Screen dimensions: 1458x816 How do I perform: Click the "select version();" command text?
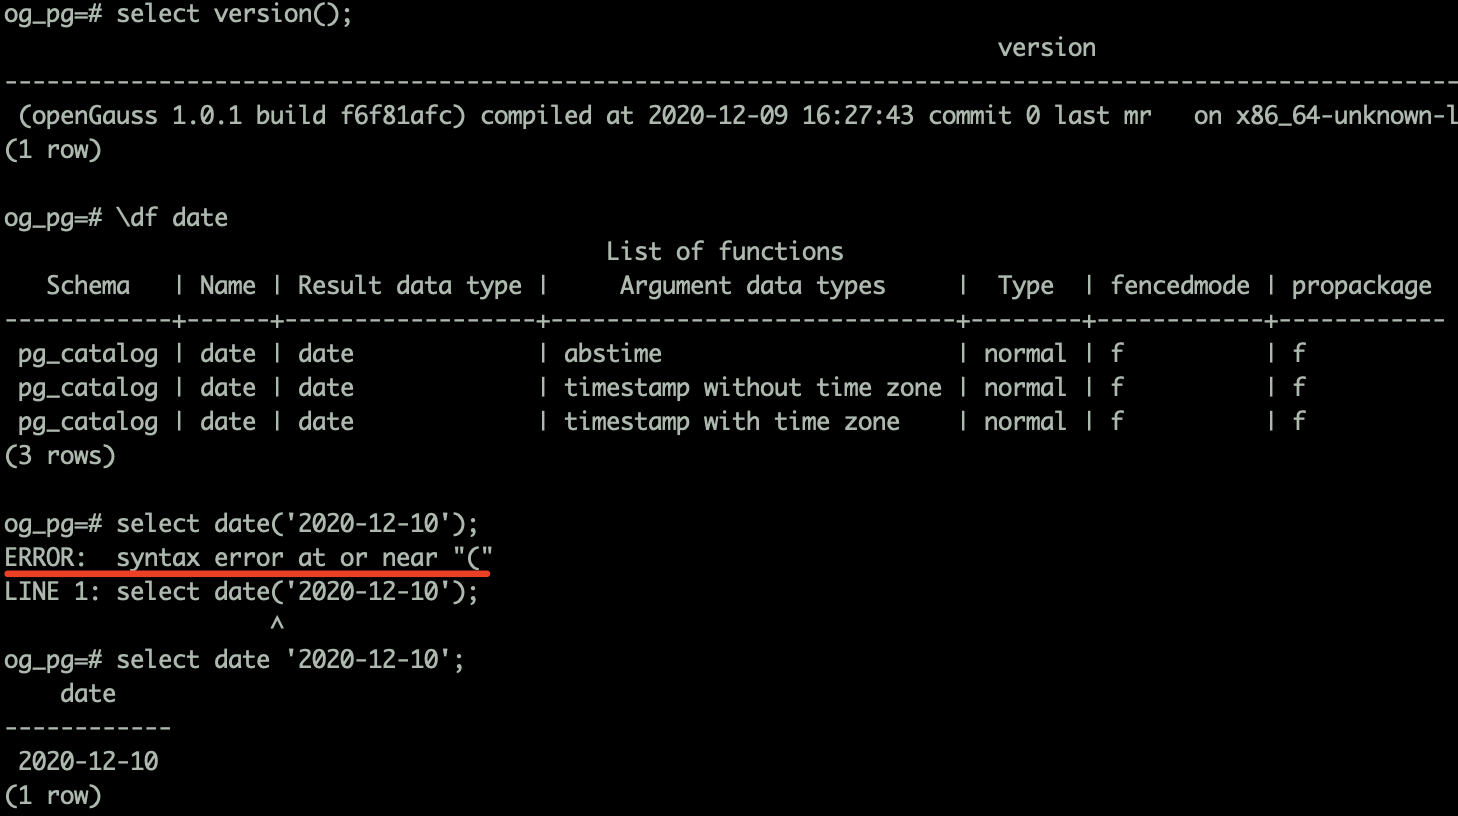[234, 14]
